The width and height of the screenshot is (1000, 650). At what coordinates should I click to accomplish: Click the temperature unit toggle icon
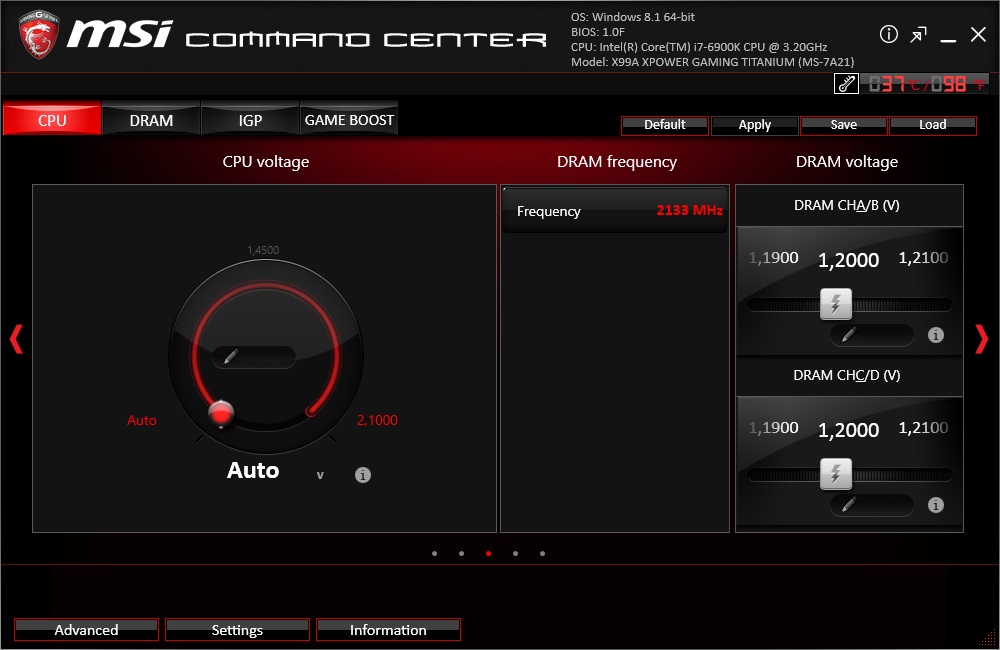[x=846, y=84]
